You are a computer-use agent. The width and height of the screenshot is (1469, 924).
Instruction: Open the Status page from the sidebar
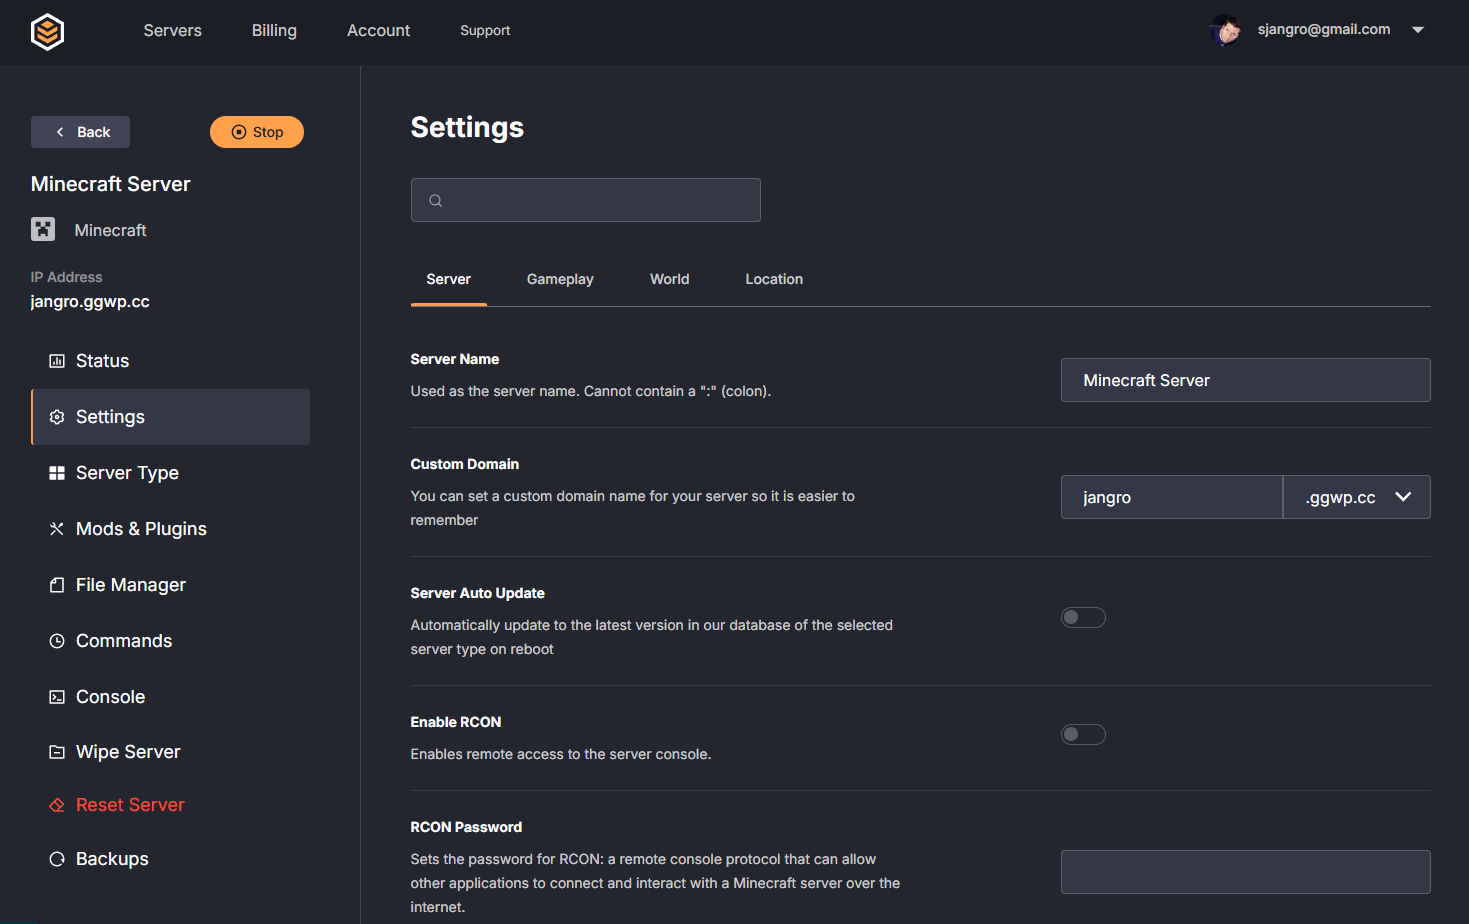[x=58, y=360]
